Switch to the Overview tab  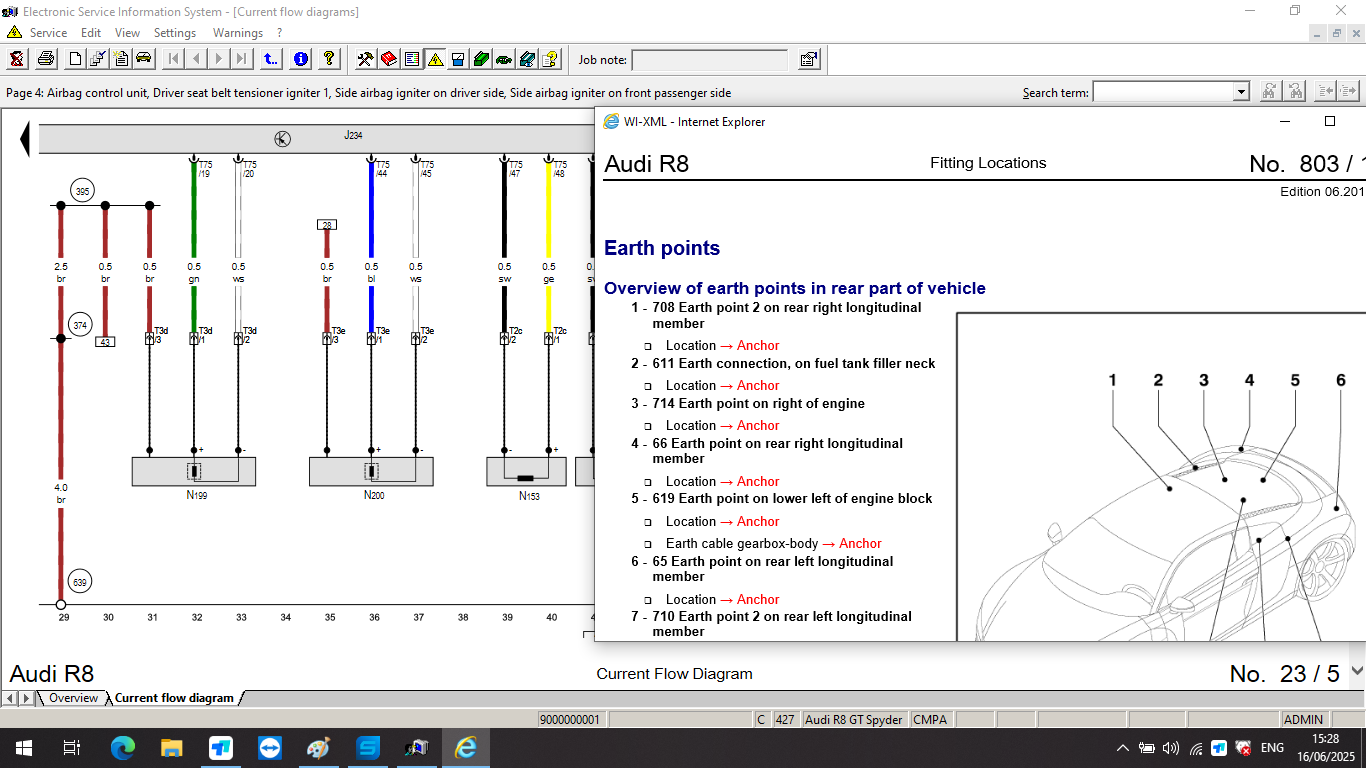pos(72,698)
